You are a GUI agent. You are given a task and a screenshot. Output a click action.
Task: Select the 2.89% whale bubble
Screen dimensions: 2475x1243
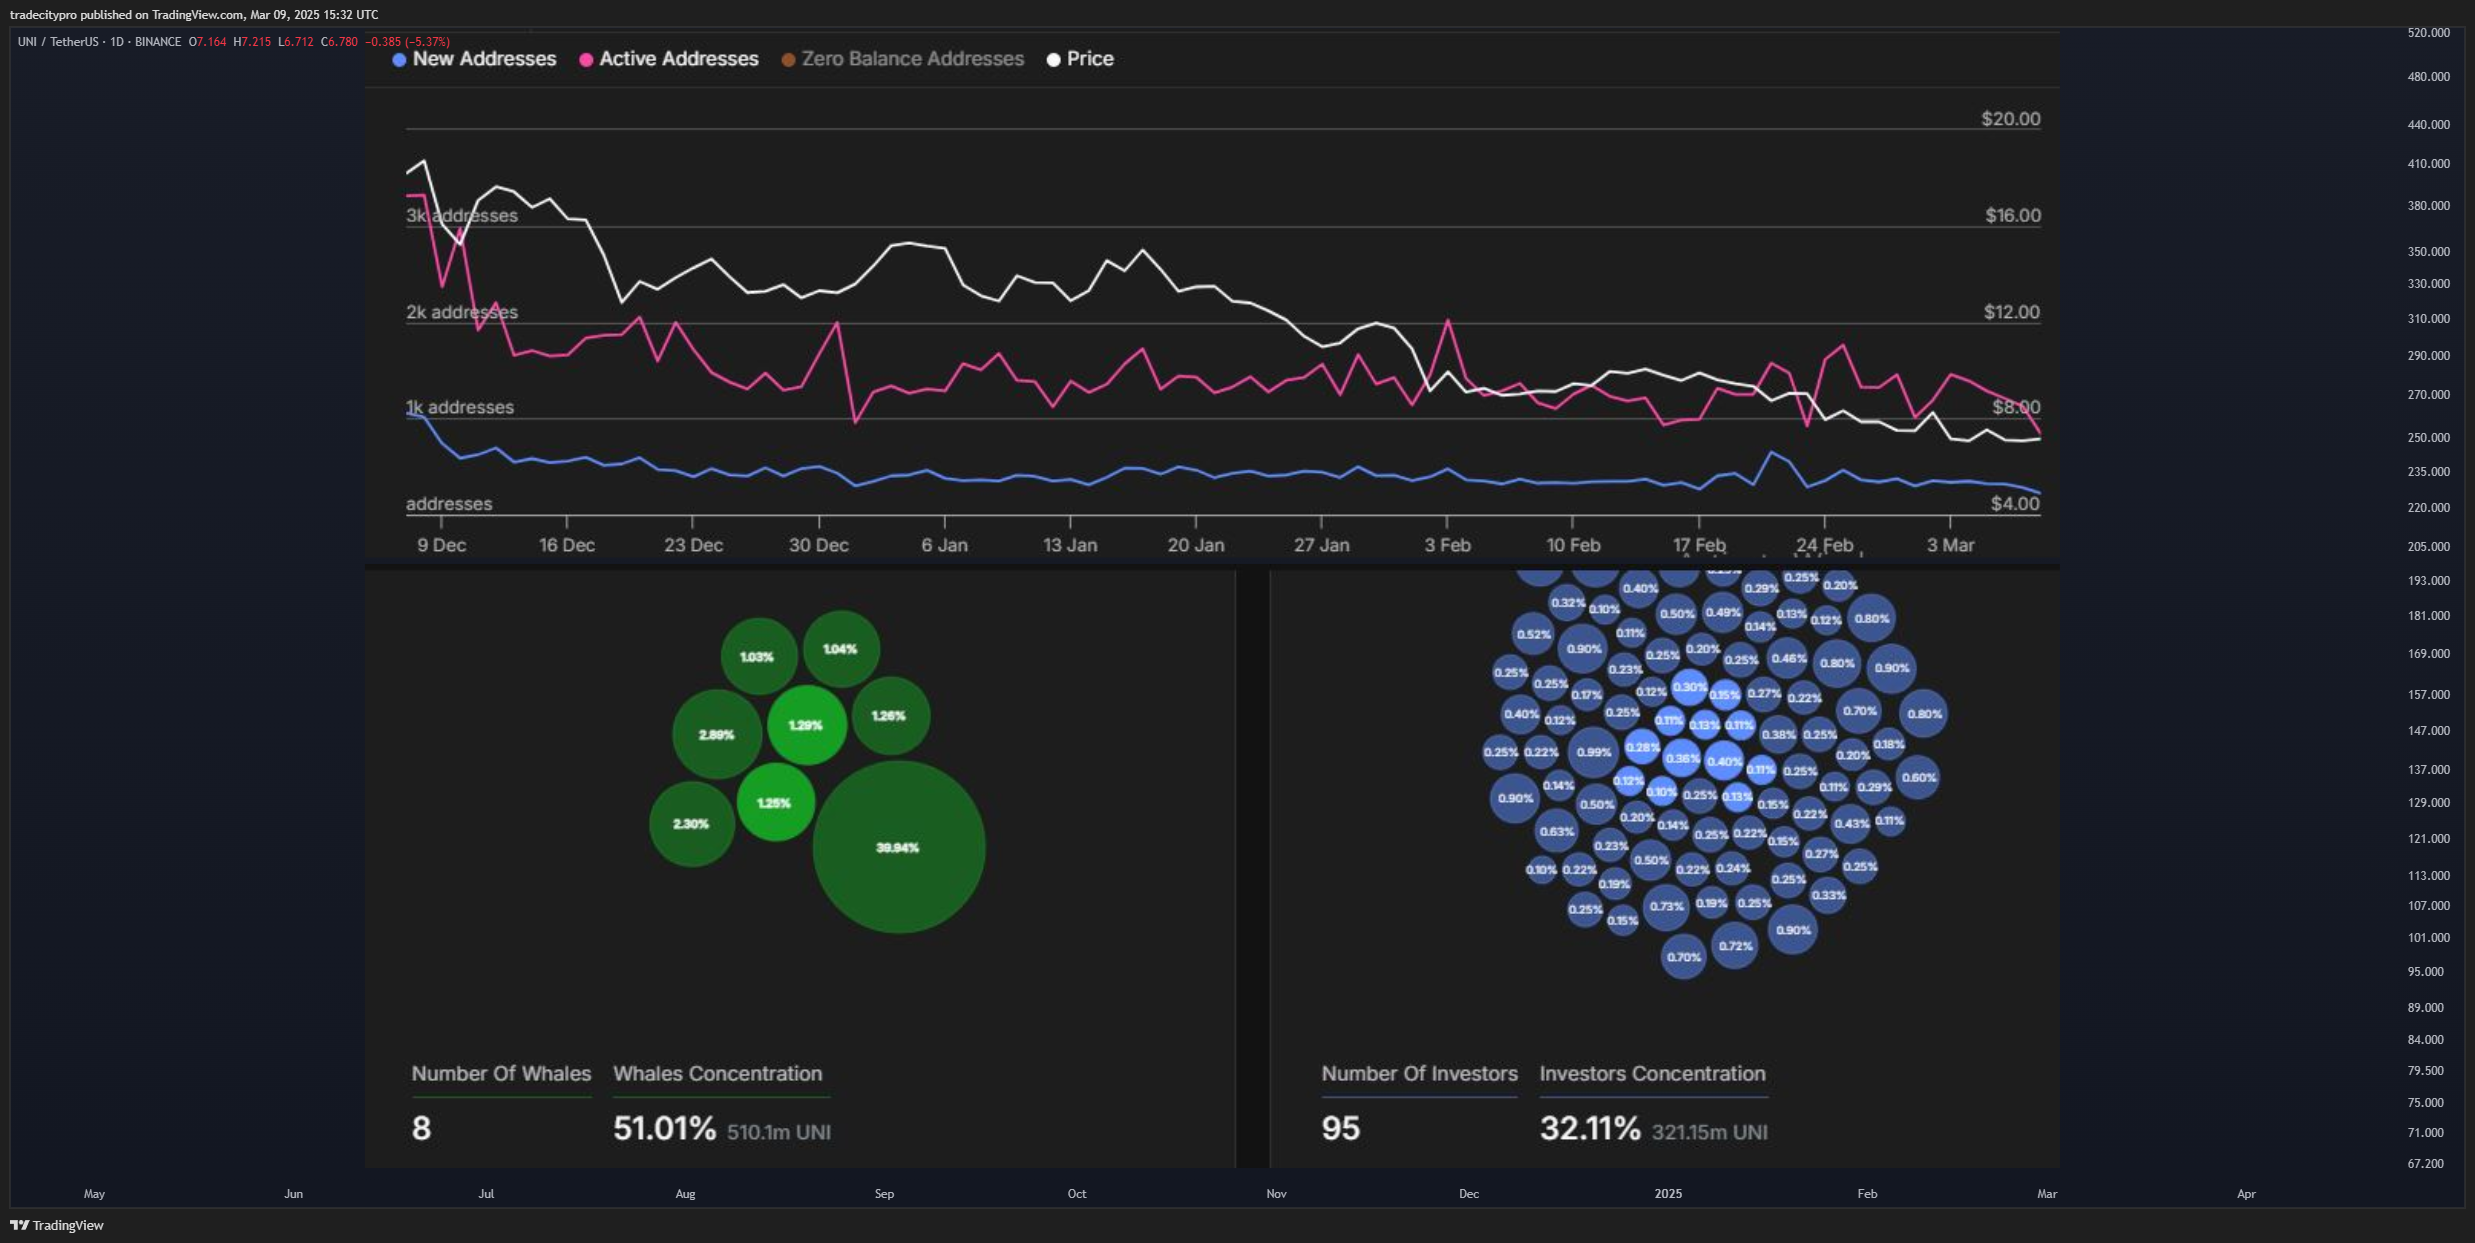click(716, 734)
